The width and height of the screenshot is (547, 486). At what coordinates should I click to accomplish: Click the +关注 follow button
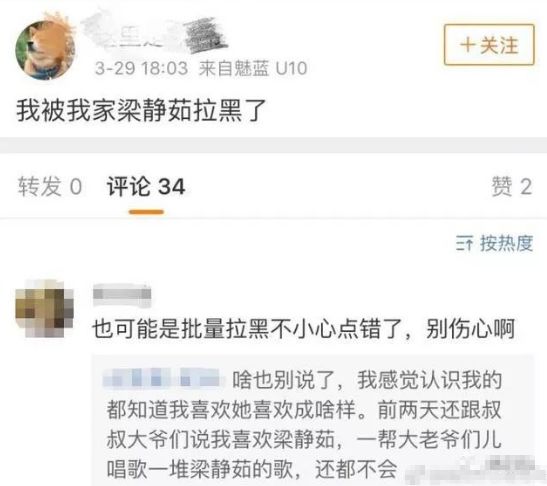click(x=489, y=45)
